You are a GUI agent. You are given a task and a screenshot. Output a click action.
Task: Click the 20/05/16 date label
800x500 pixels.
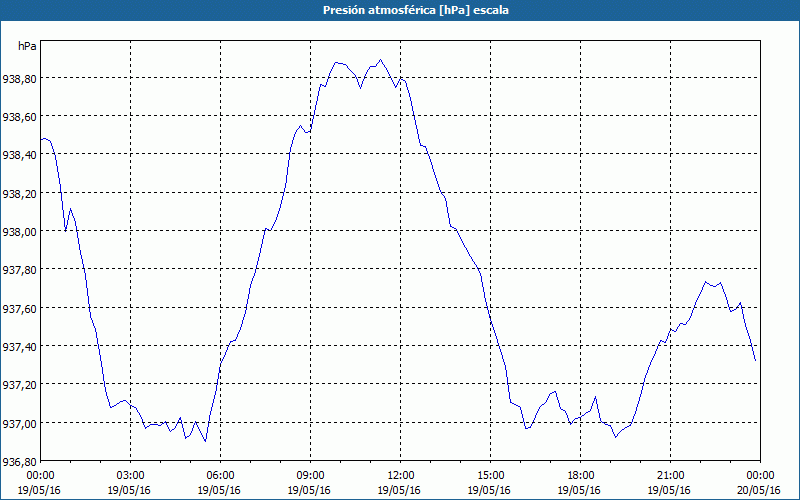759,490
